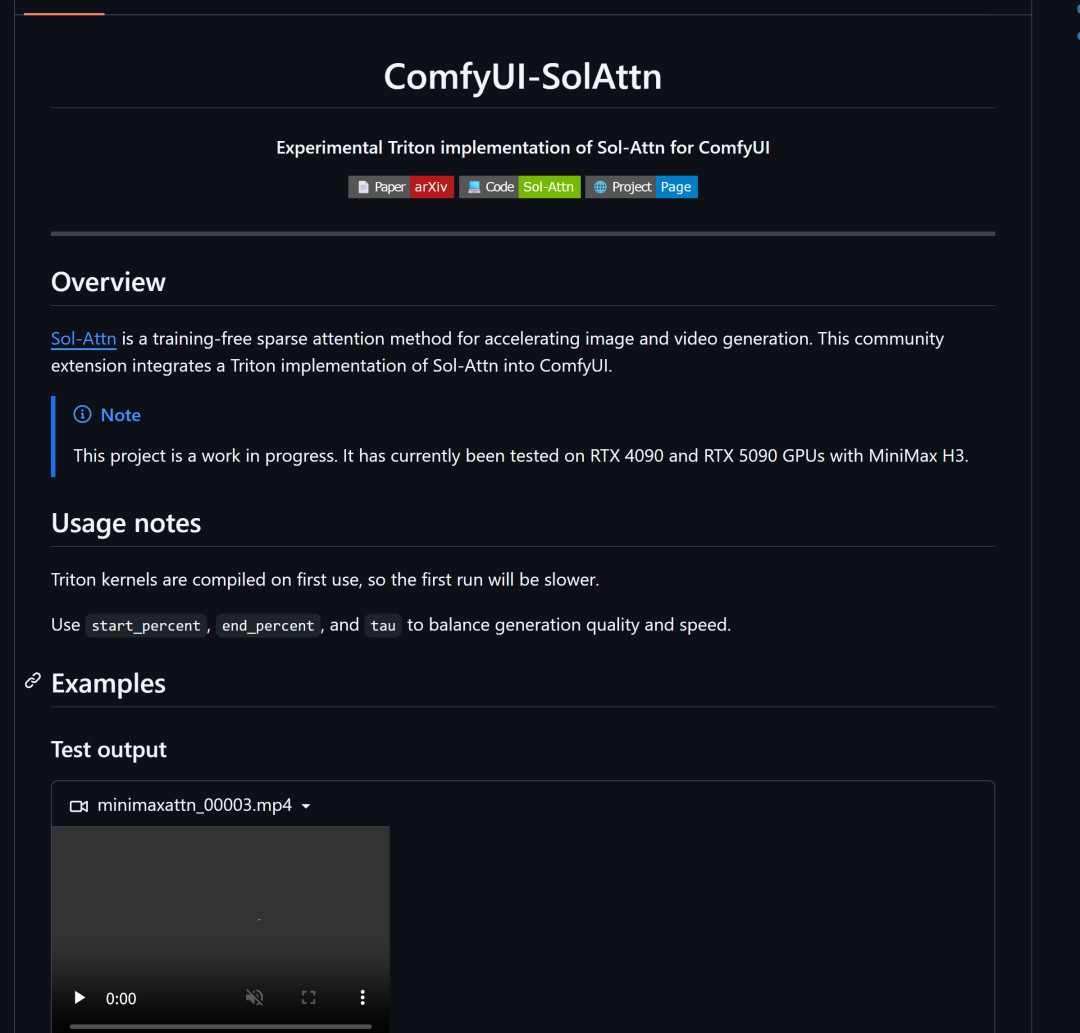The width and height of the screenshot is (1080, 1033).
Task: Click the Overview heading
Action: click(x=108, y=282)
